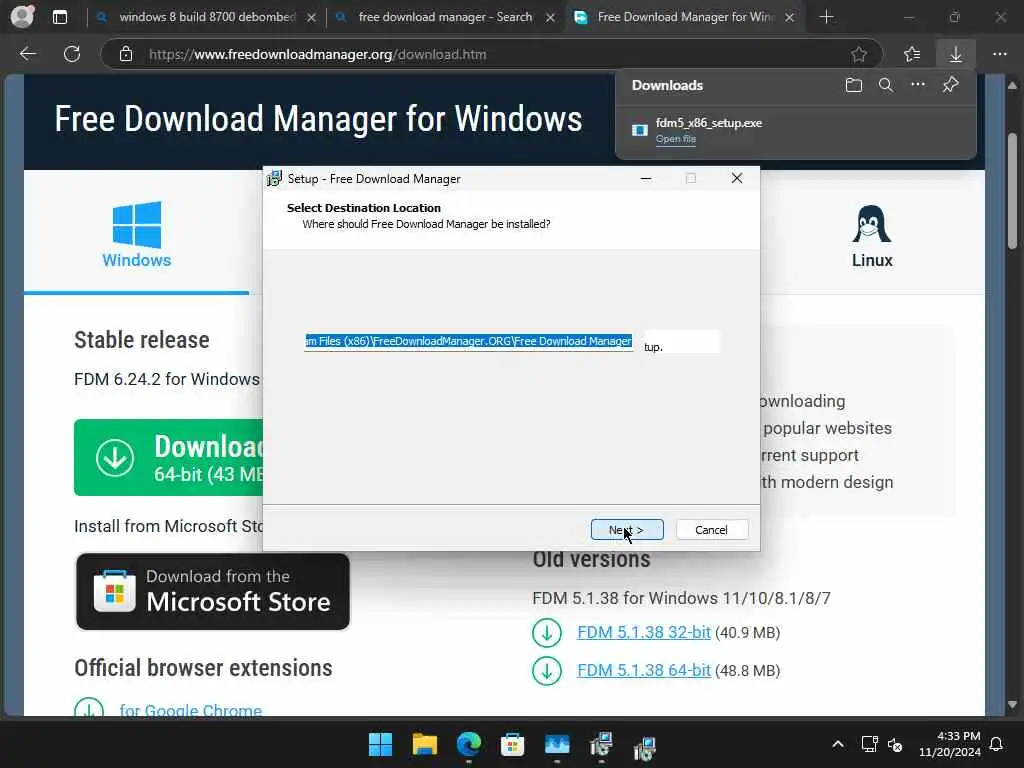Click the installation path input field
Viewport: 1024px width, 768px height.
point(469,341)
